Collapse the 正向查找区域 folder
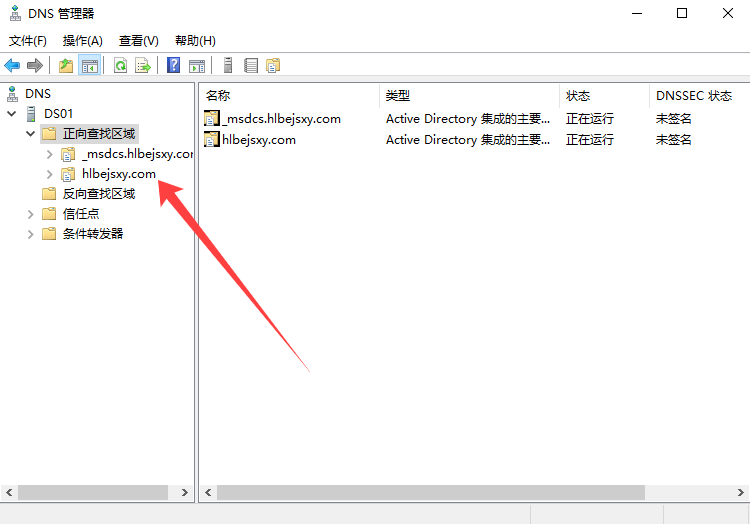This screenshot has width=750, height=524. point(30,134)
